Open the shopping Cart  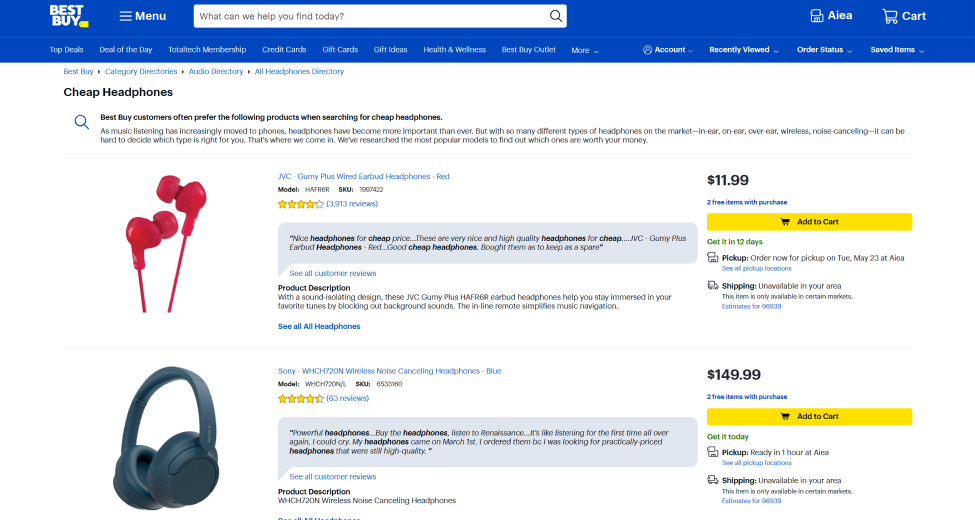click(x=904, y=16)
